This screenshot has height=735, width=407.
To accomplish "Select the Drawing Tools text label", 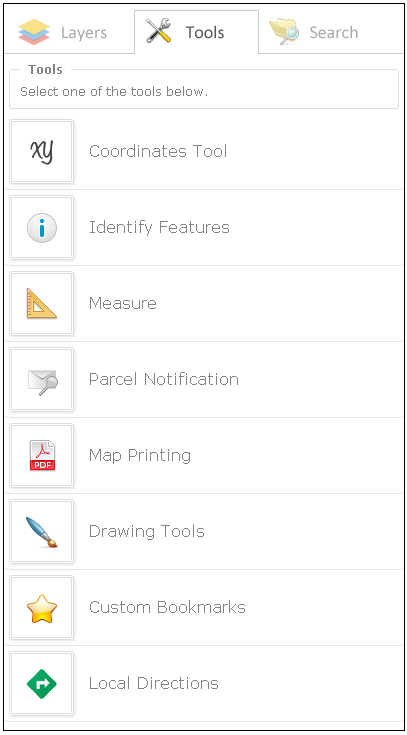I will (147, 532).
